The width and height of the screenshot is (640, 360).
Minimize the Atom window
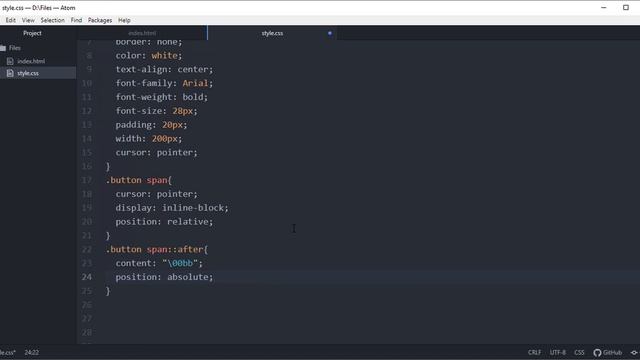click(604, 8)
